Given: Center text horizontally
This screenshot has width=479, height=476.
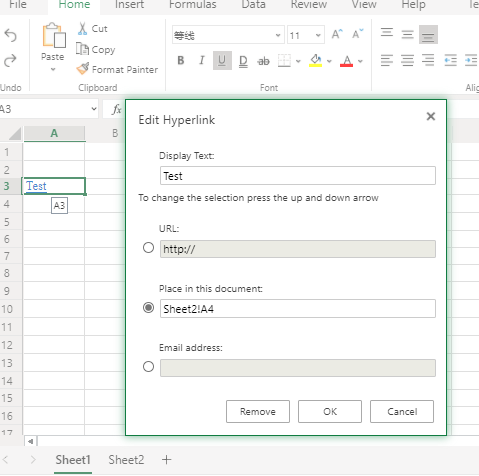Looking at the screenshot, I should (x=407, y=61).
